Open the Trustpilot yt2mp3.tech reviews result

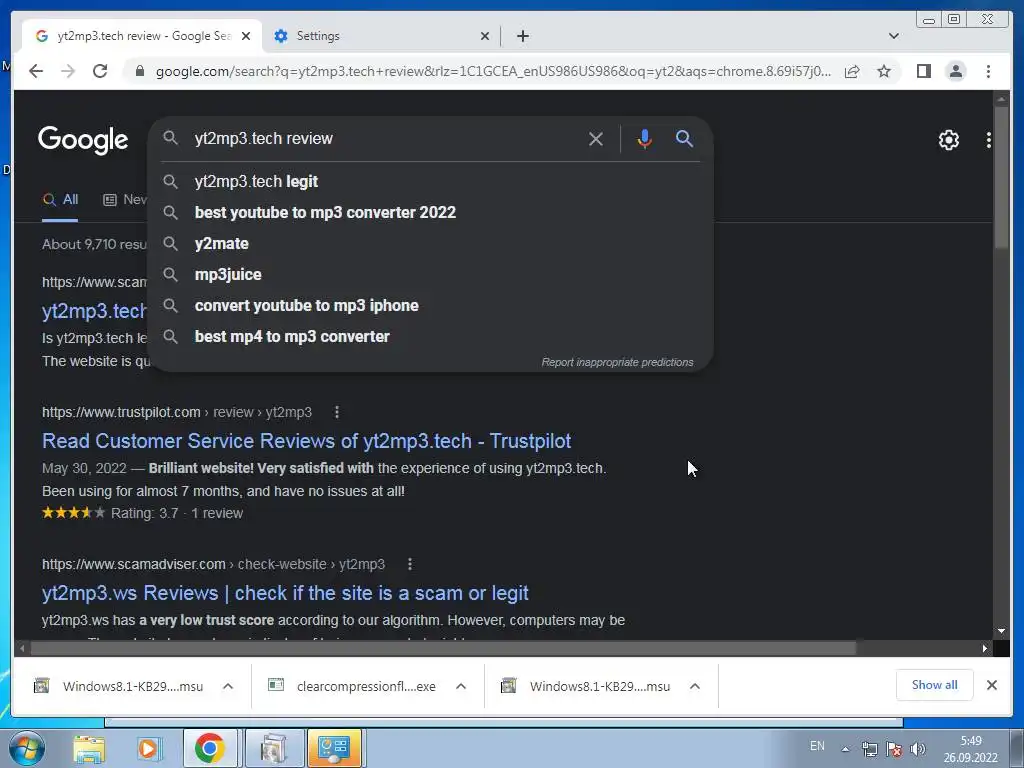tap(306, 441)
